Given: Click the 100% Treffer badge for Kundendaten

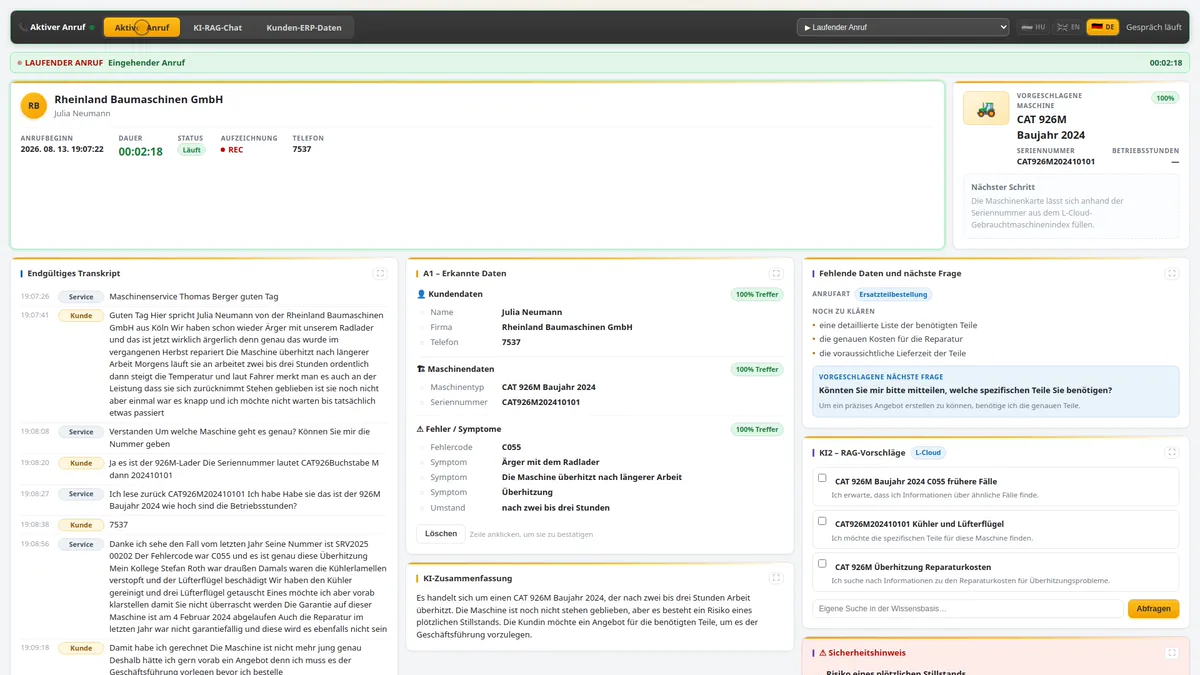Looking at the screenshot, I should (757, 294).
